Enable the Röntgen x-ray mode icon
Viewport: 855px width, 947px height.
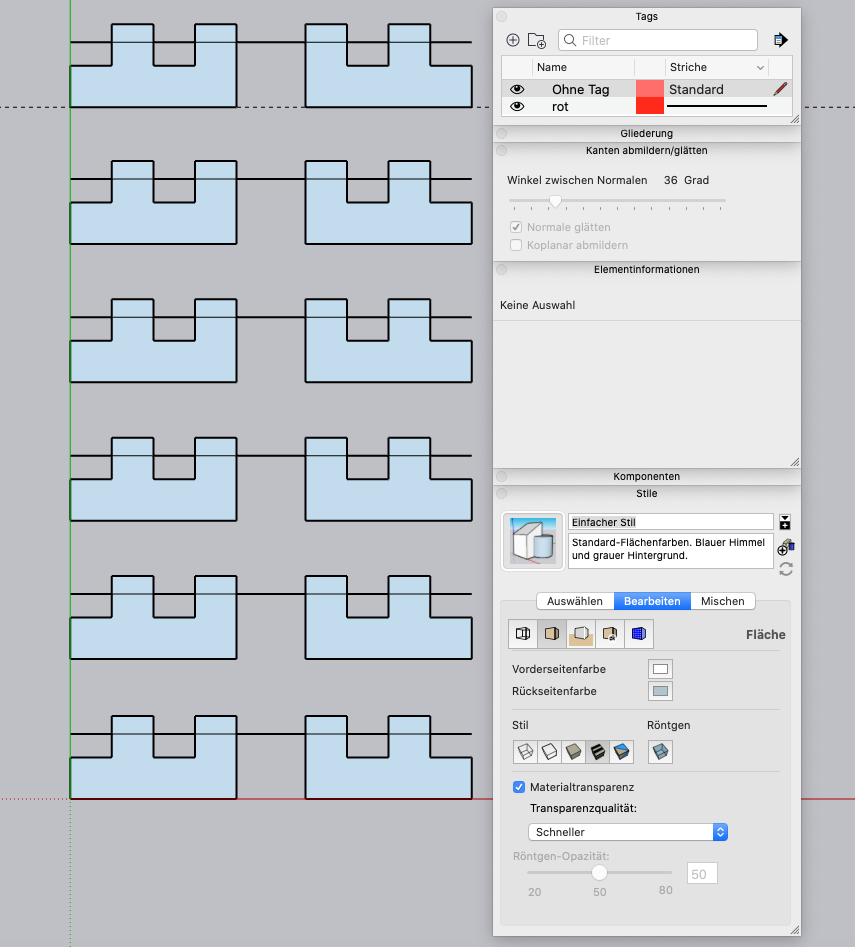[x=660, y=750]
